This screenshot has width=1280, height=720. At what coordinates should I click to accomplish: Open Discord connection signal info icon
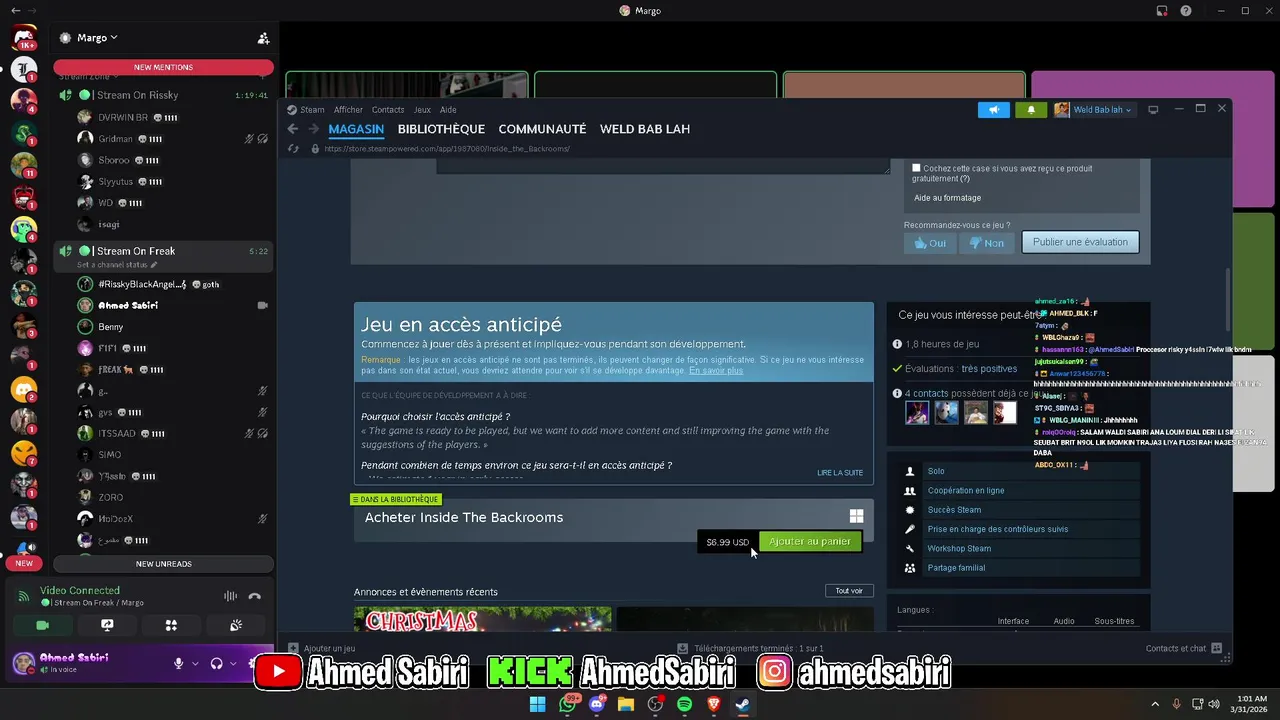click(24, 596)
